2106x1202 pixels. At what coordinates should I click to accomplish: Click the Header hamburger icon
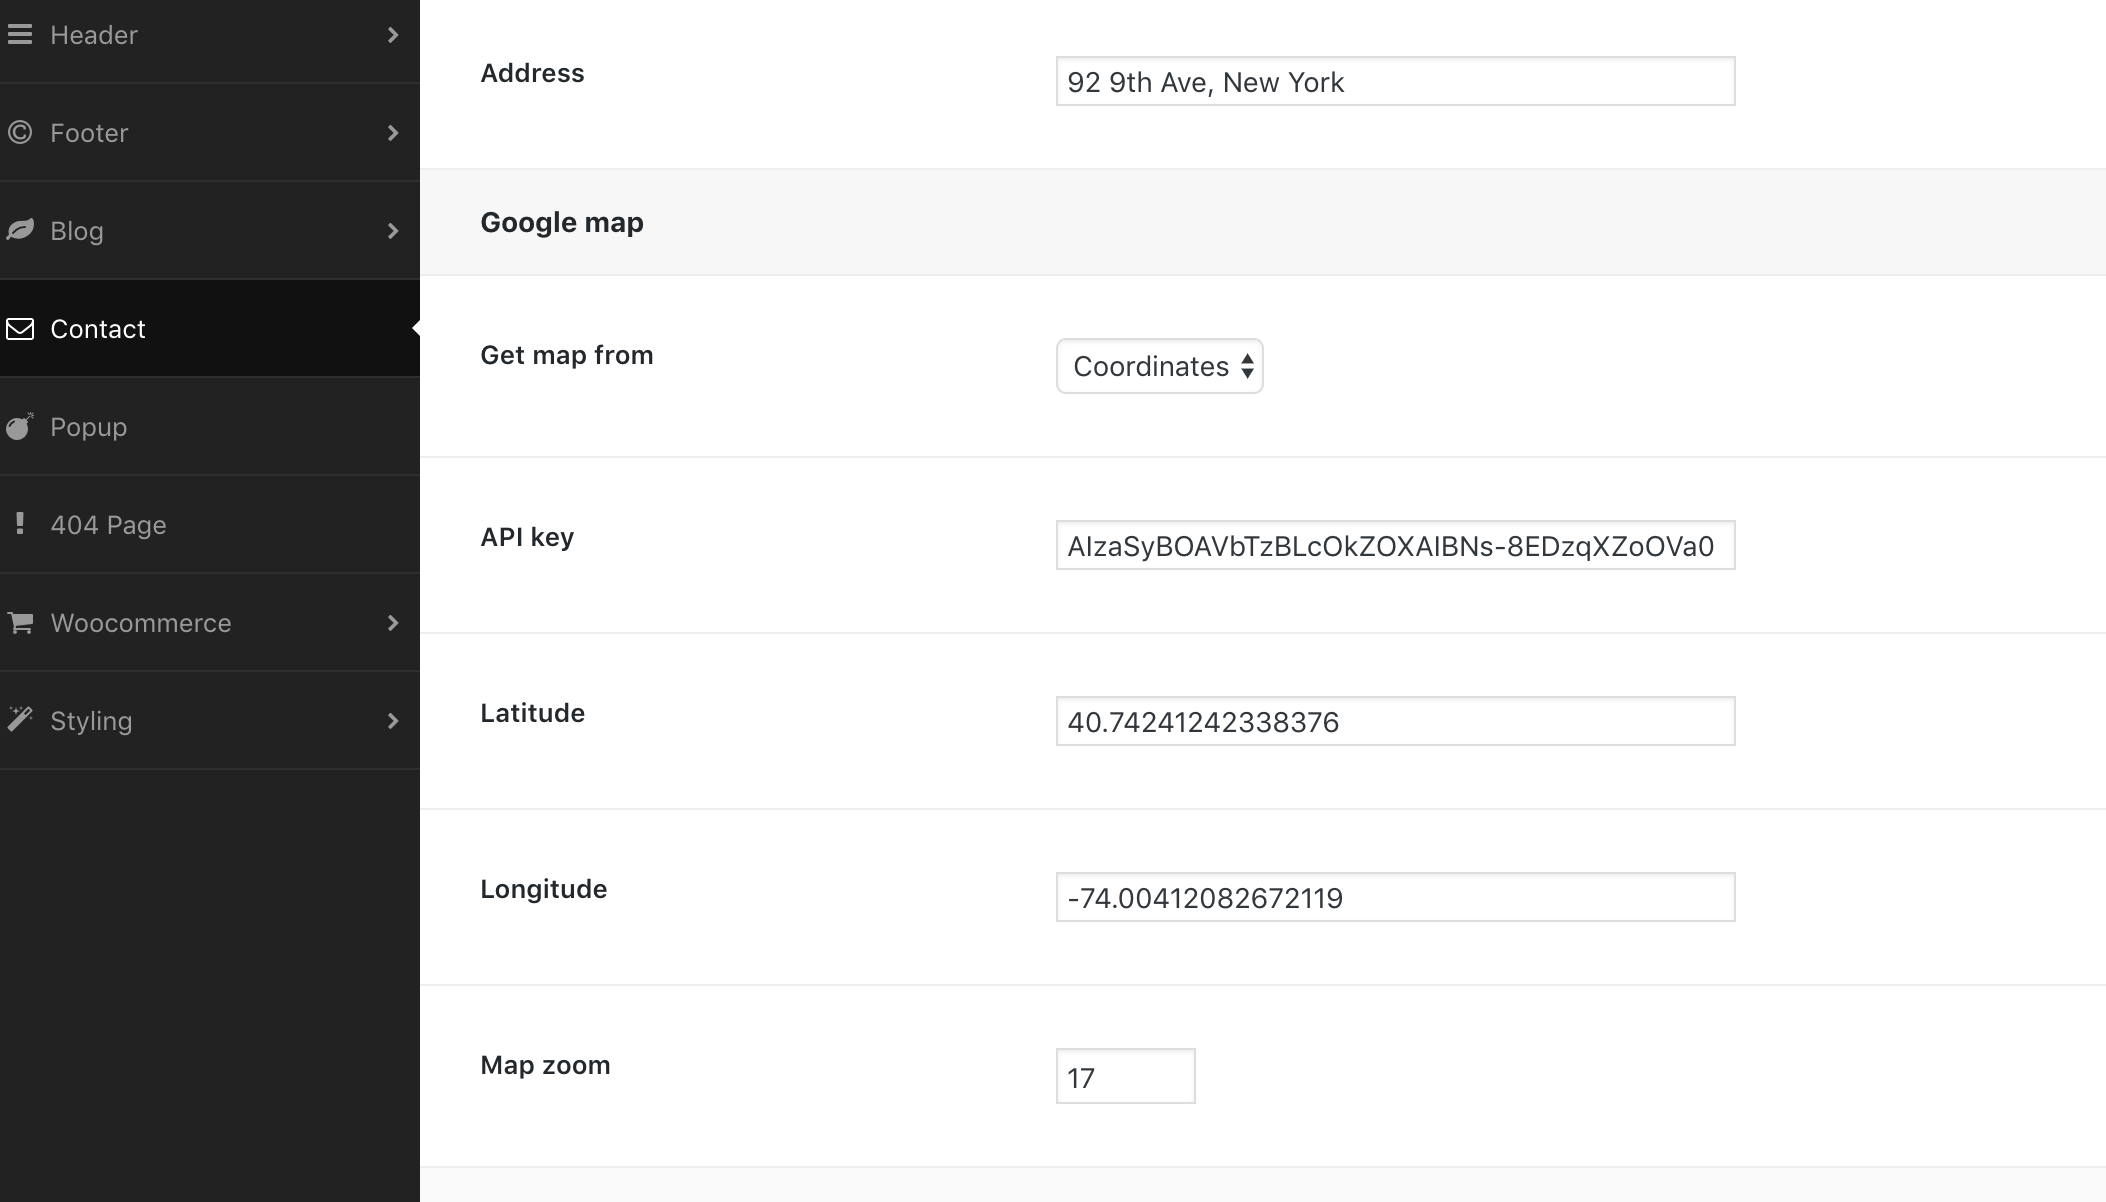pyautogui.click(x=20, y=35)
